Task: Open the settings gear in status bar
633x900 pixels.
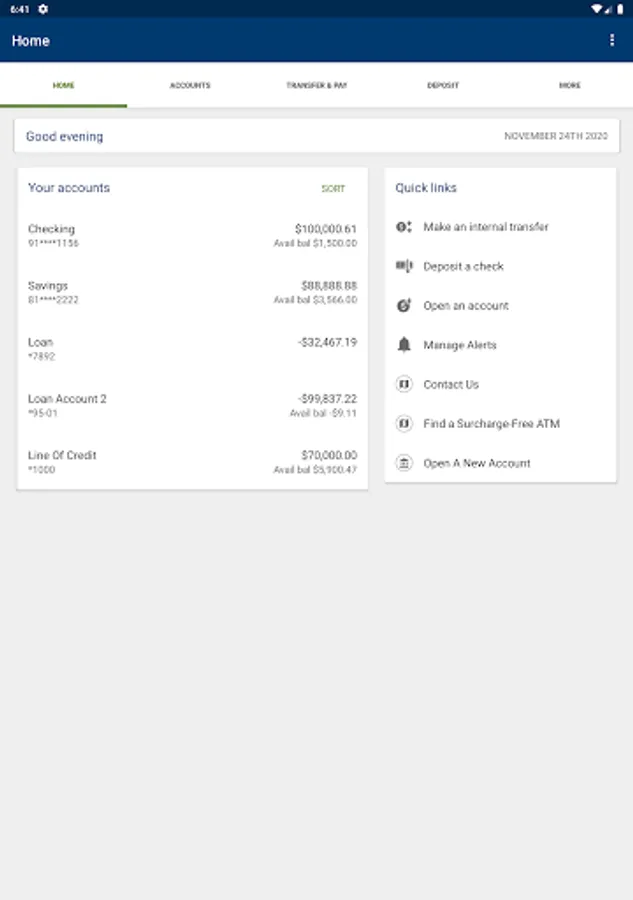Action: point(43,8)
